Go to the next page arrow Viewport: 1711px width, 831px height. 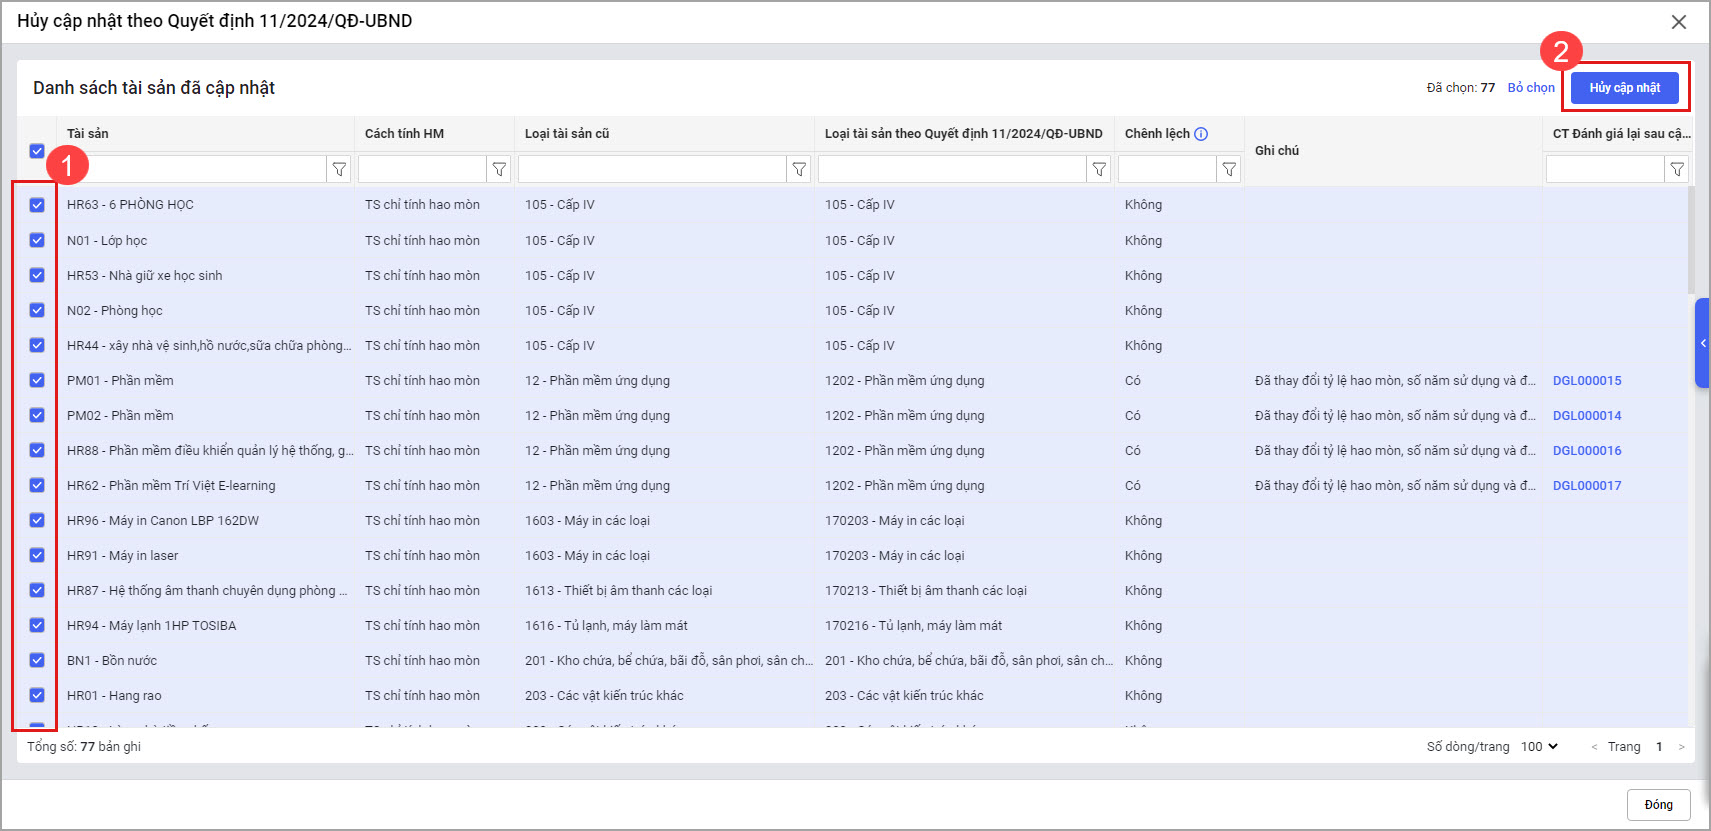coord(1681,747)
